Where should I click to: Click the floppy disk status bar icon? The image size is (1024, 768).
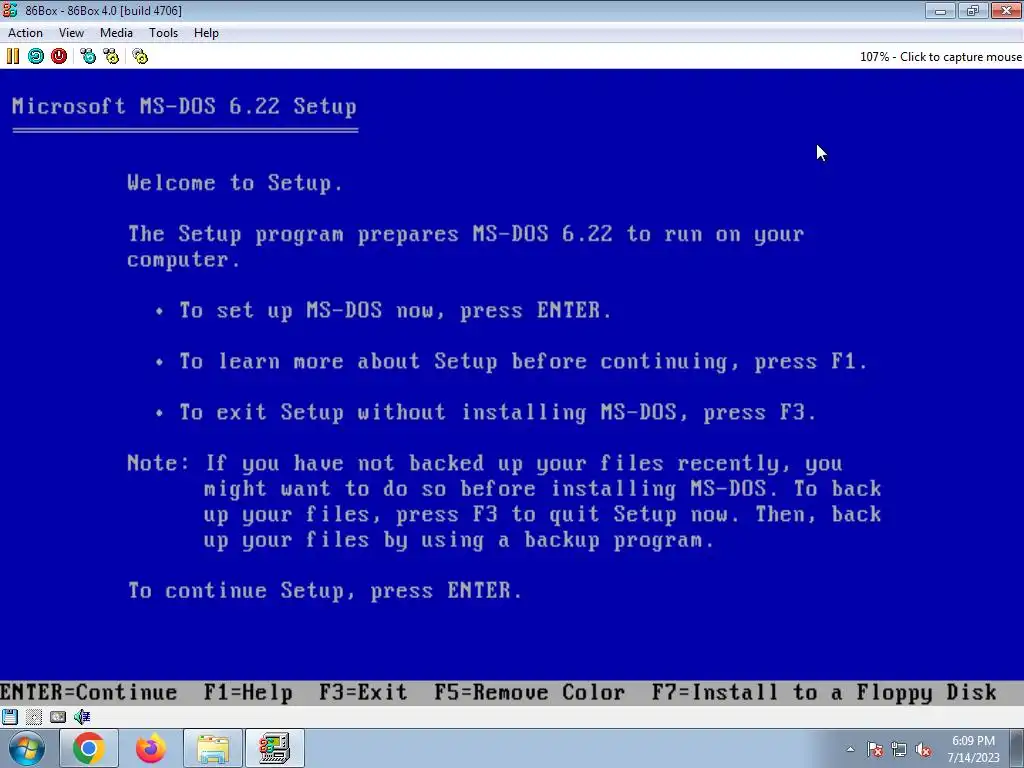click(x=10, y=717)
